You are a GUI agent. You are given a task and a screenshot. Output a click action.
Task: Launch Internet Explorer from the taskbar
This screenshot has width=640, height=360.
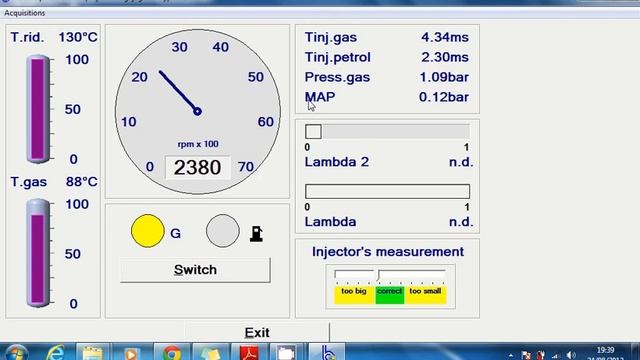pos(55,353)
